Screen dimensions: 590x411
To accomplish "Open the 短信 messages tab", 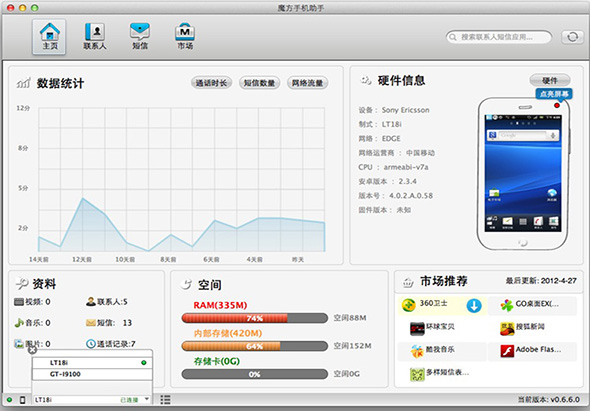I will point(140,37).
